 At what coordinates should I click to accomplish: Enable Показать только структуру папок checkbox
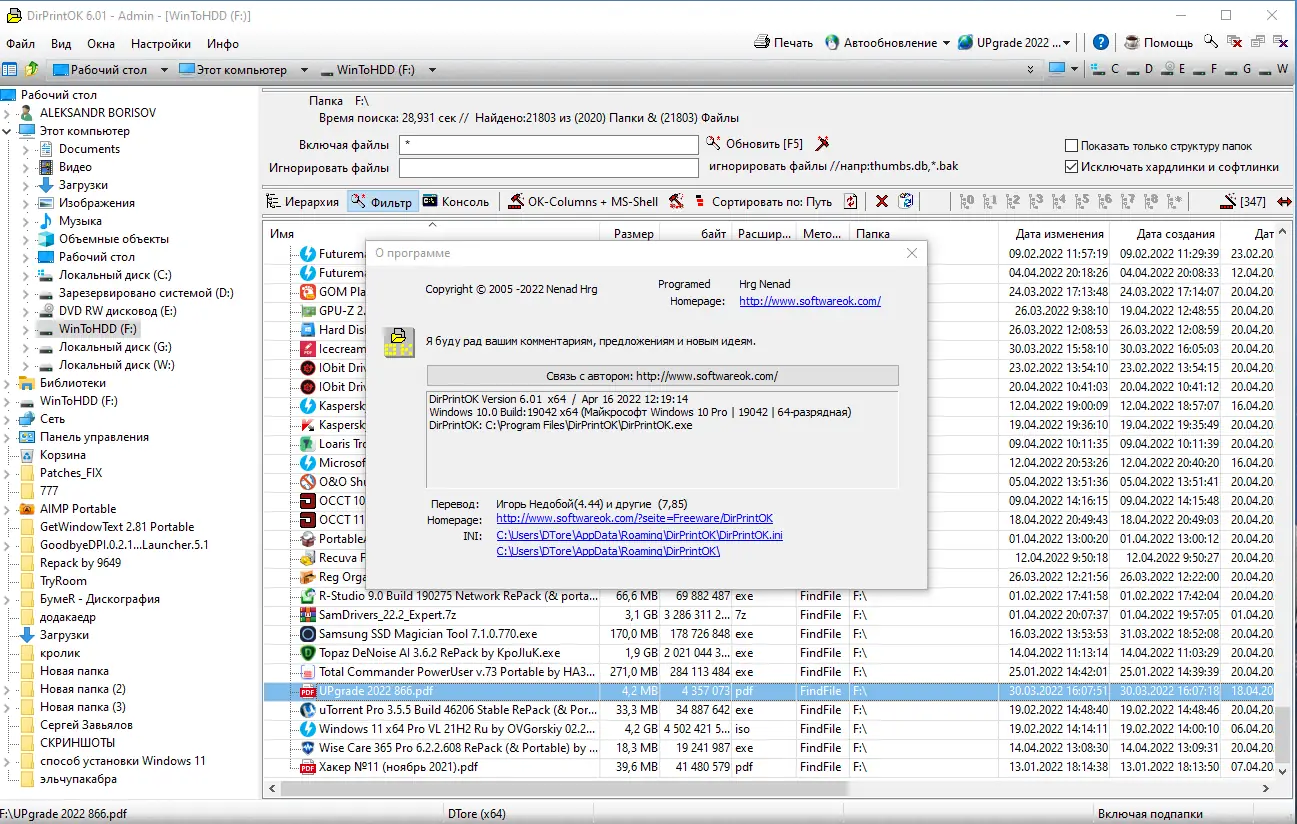tap(1072, 146)
